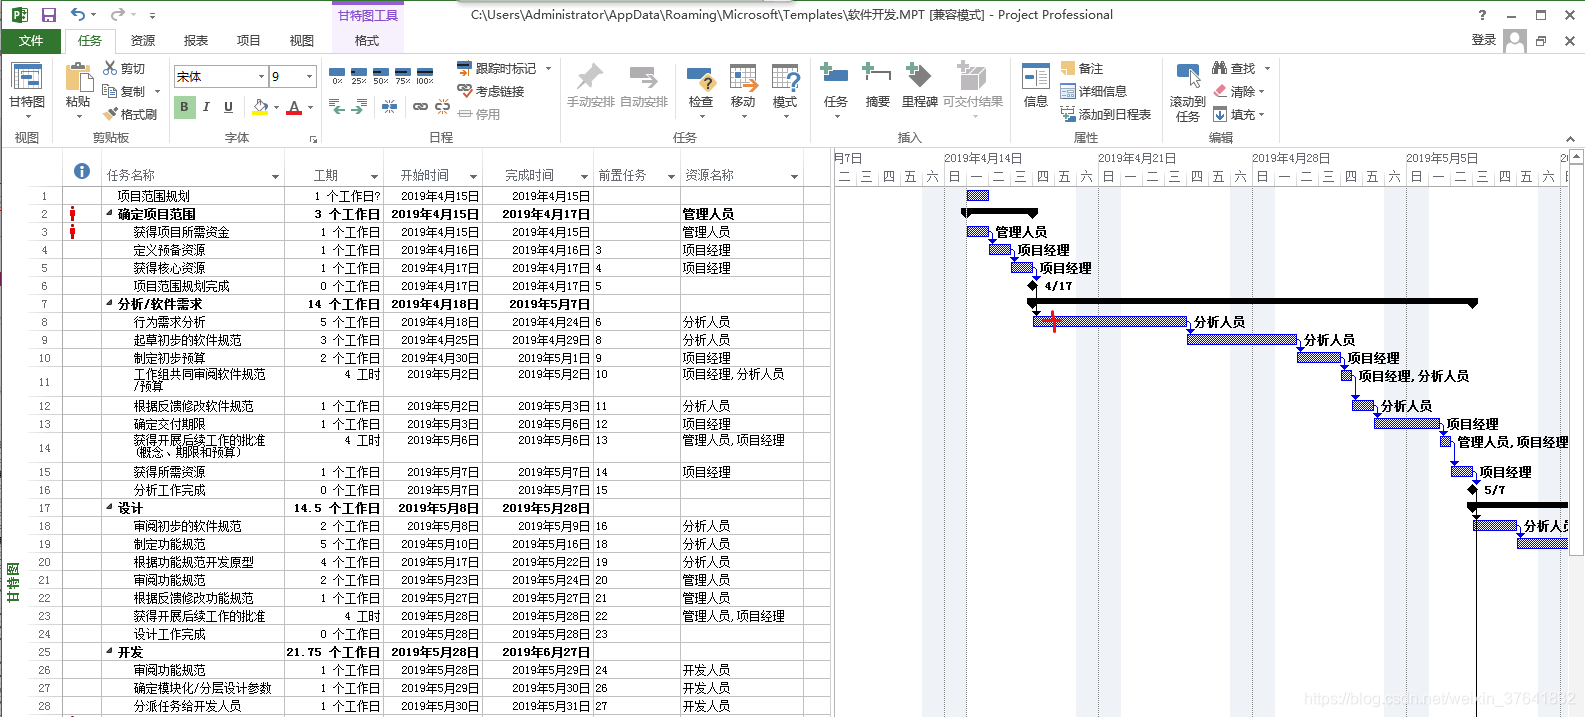Mark task 100% complete
The width and height of the screenshot is (1585, 717).
[x=425, y=76]
